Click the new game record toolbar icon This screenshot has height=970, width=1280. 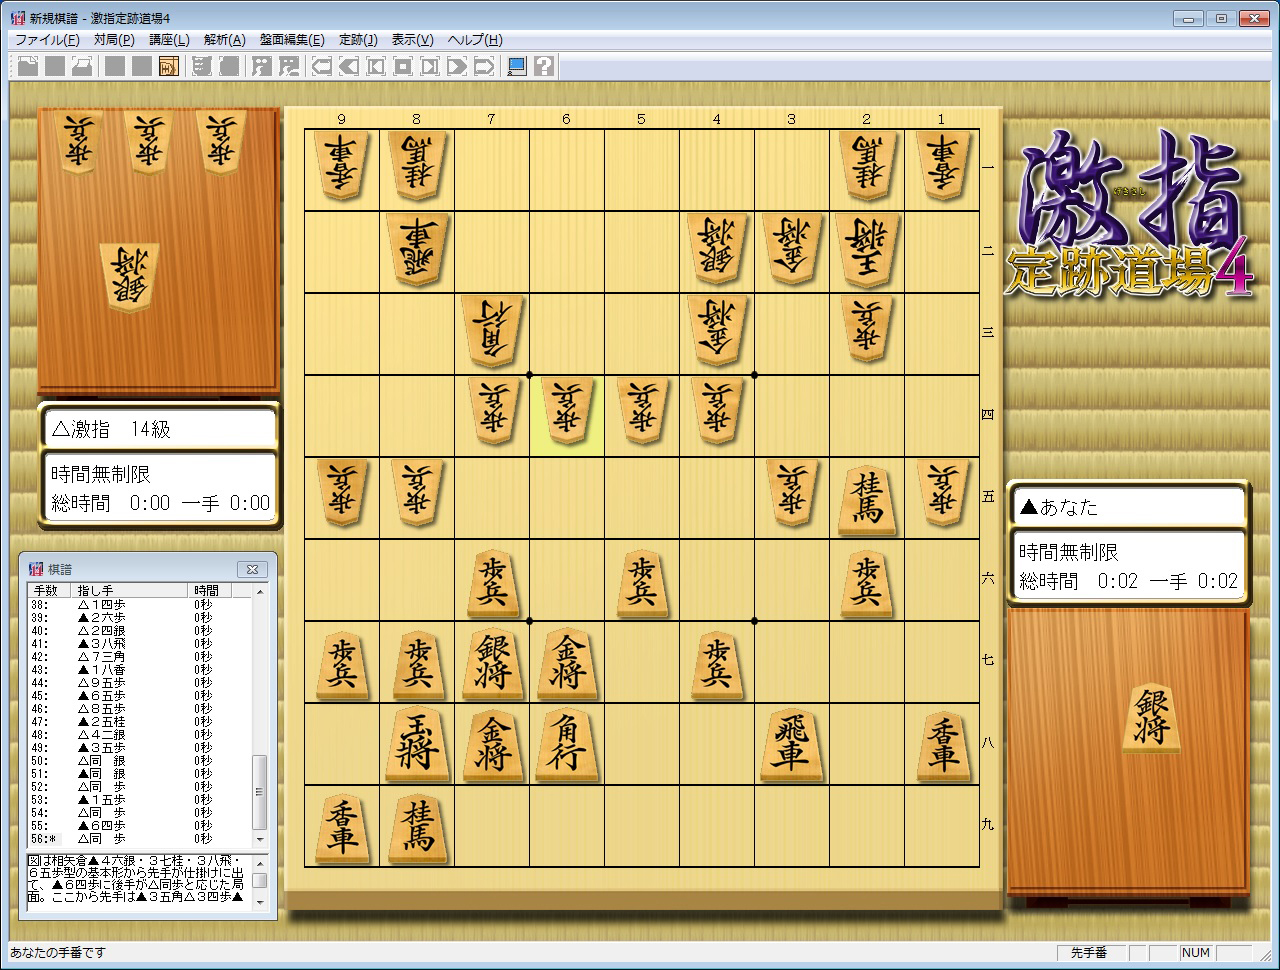coord(28,67)
